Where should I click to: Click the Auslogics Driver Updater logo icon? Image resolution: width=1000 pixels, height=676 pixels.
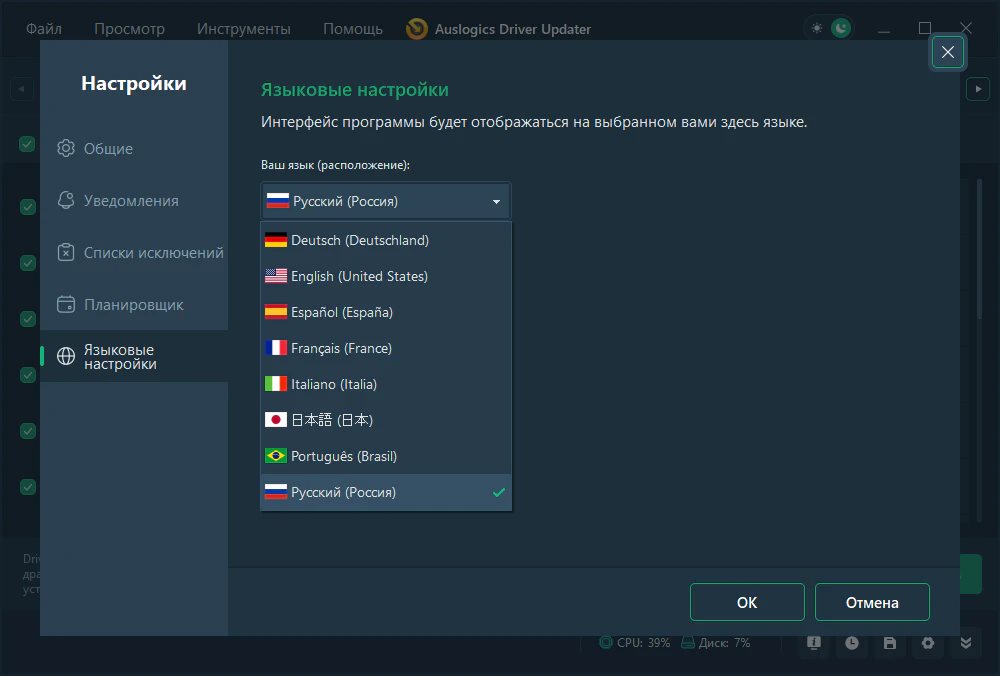417,29
